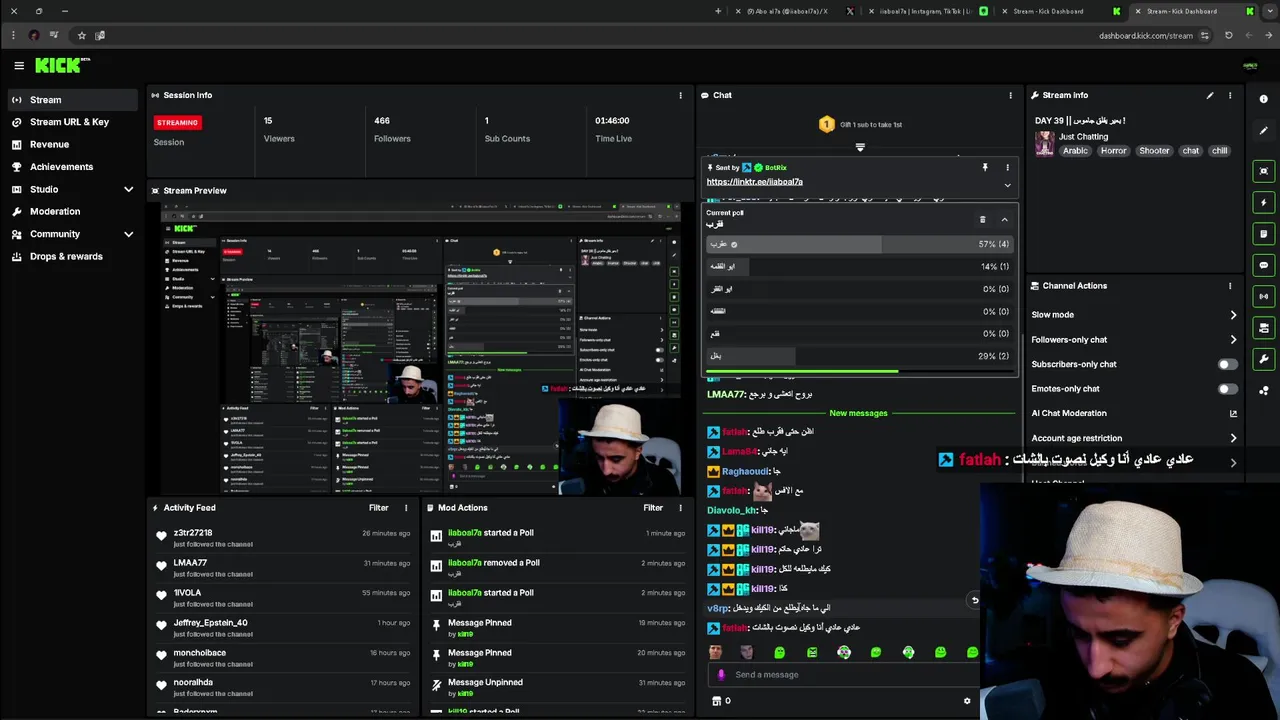Screen dimensions: 1280x720
Task: Open the hamburger menu next to Kick logo
Action: [x=19, y=65]
